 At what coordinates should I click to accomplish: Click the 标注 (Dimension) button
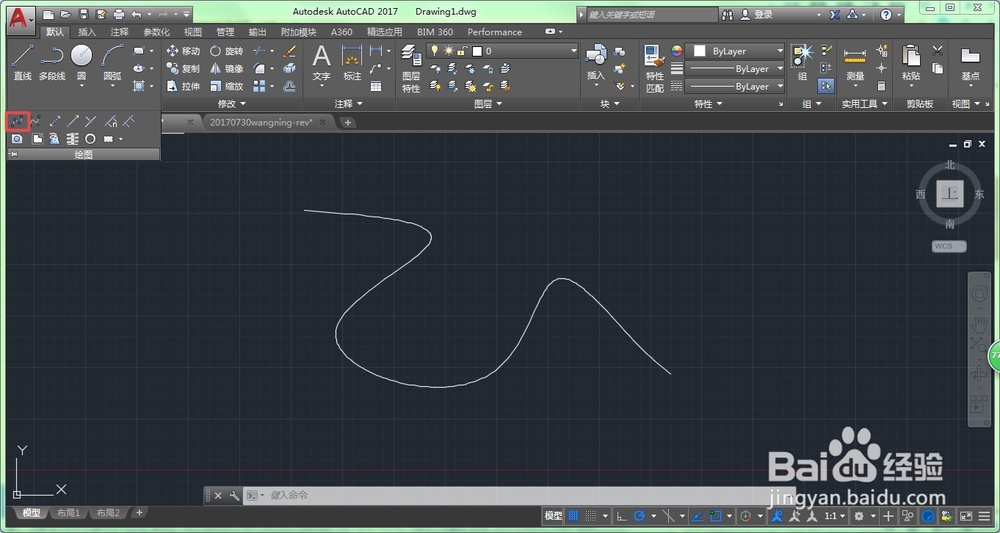pyautogui.click(x=352, y=62)
